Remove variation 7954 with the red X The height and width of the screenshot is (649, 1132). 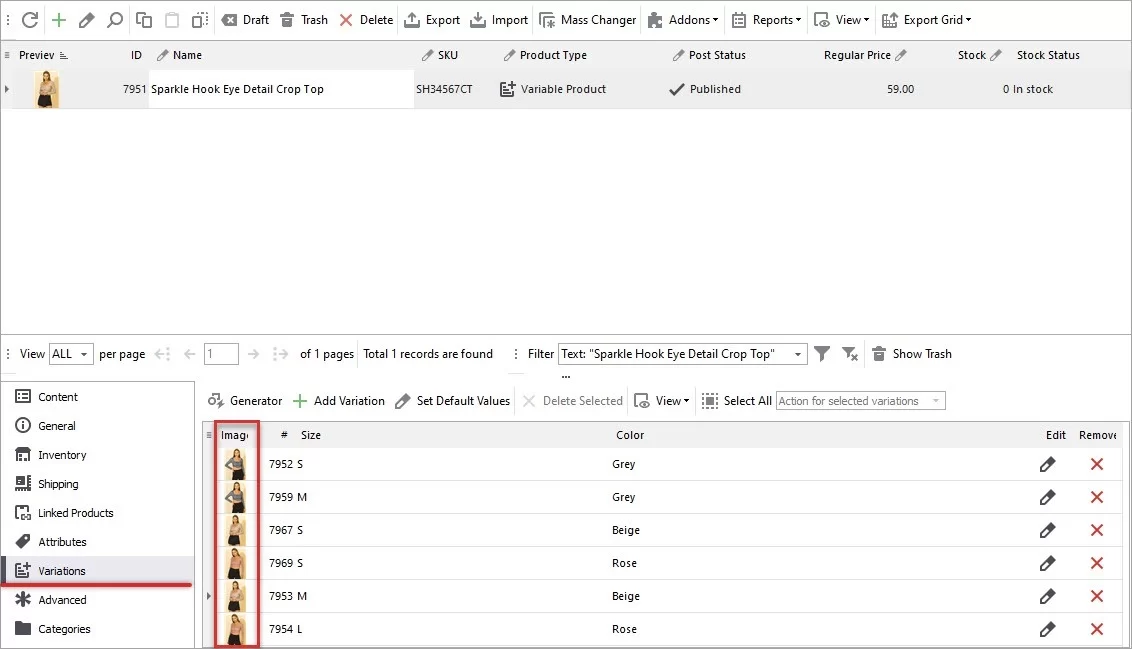point(1096,629)
